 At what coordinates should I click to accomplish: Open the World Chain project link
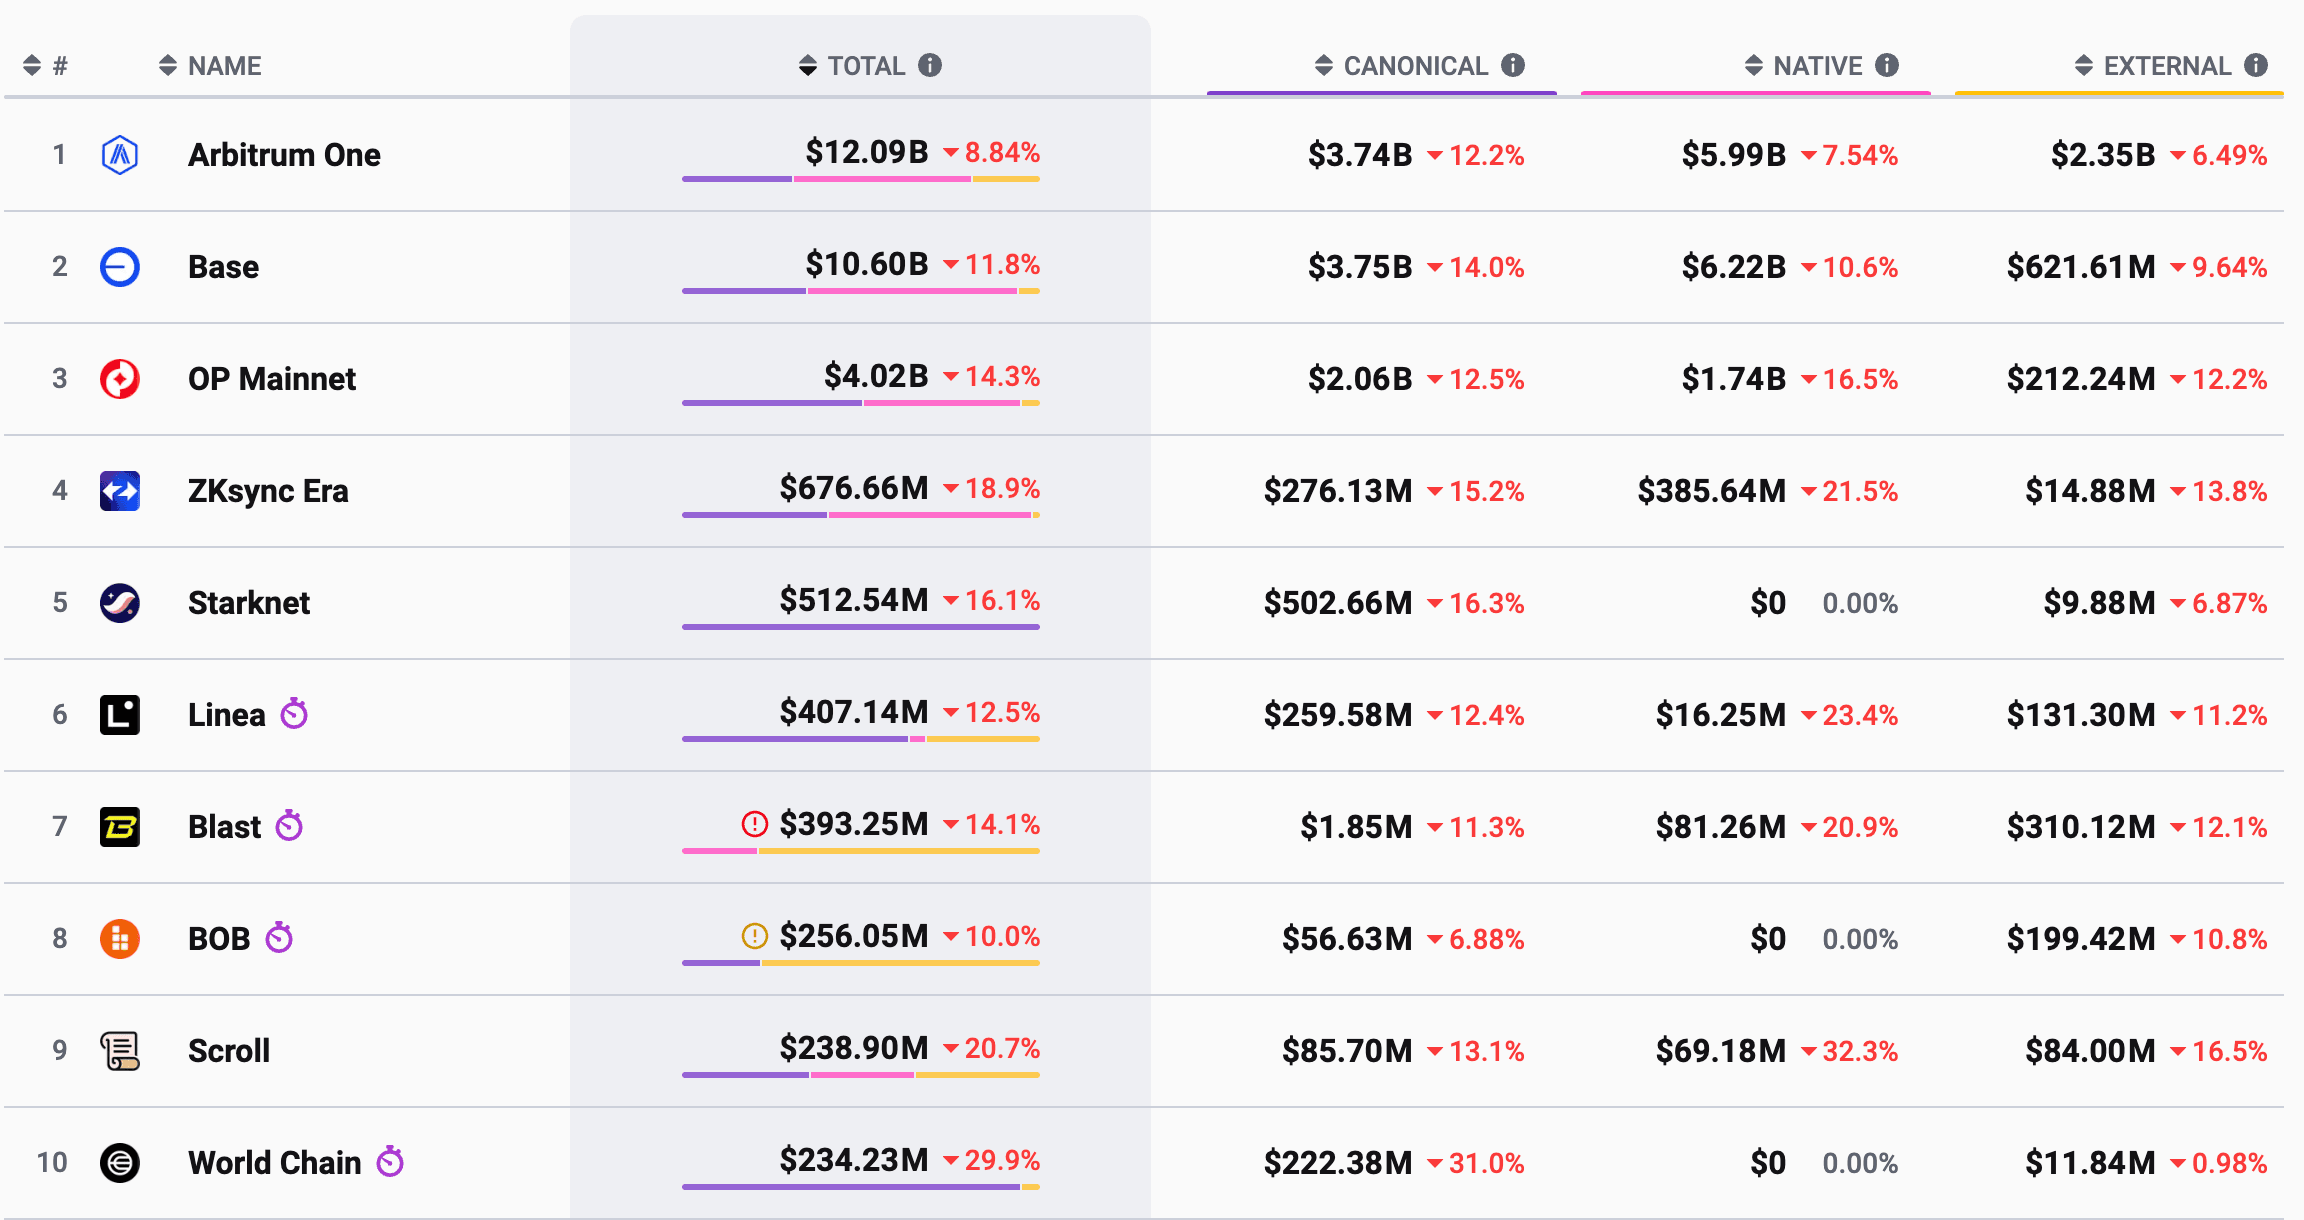click(x=274, y=1163)
